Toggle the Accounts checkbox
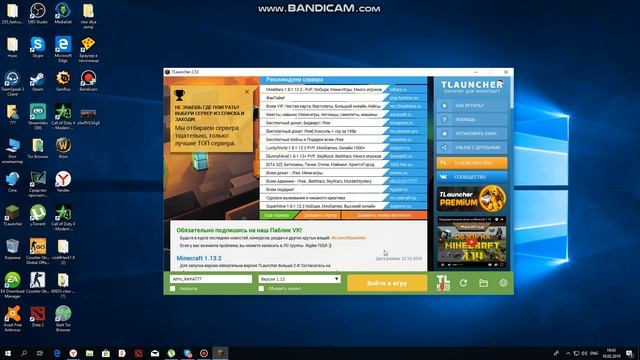Image resolution: width=640 pixels, height=360 pixels. pos(173,289)
